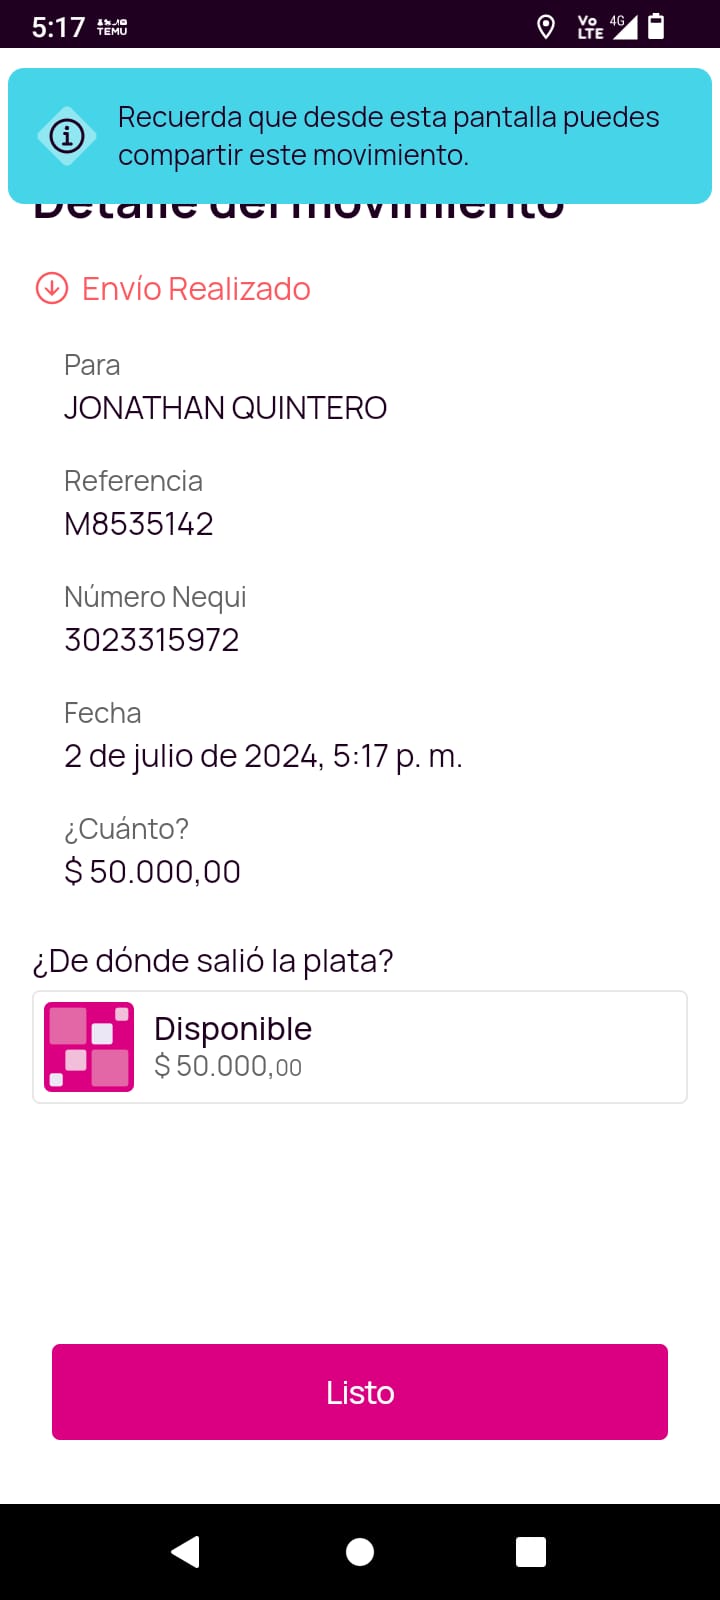Tap the Temu notification icon

[112, 27]
